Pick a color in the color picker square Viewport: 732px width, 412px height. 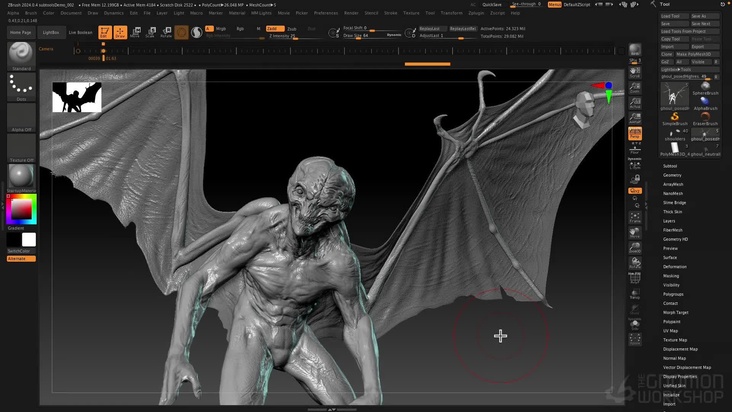[20, 207]
